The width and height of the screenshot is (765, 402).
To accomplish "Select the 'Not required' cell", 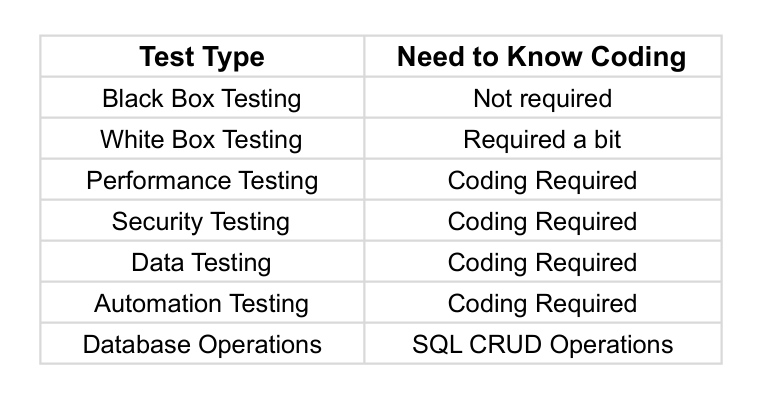I will click(x=541, y=99).
